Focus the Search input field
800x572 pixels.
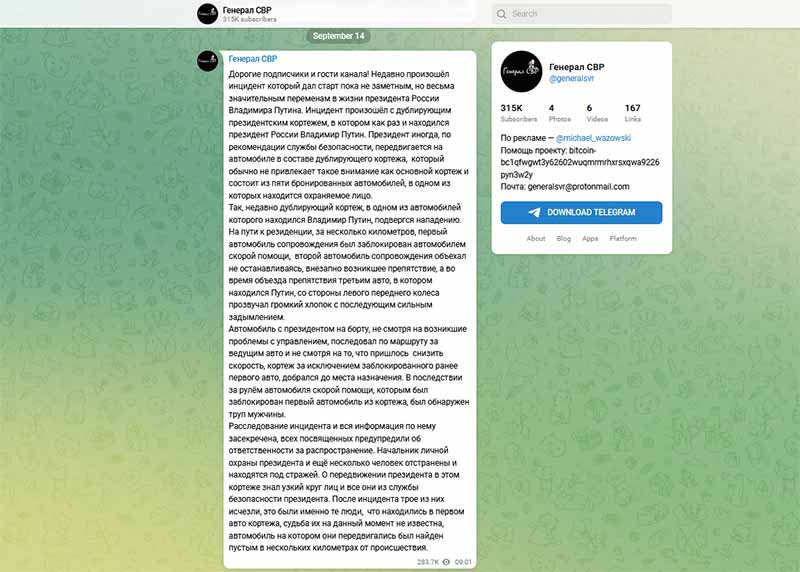pyautogui.click(x=582, y=14)
